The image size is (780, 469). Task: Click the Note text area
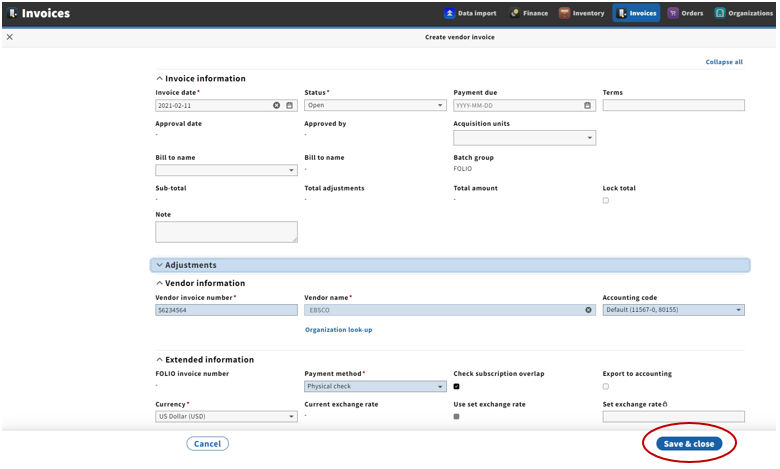[226, 232]
